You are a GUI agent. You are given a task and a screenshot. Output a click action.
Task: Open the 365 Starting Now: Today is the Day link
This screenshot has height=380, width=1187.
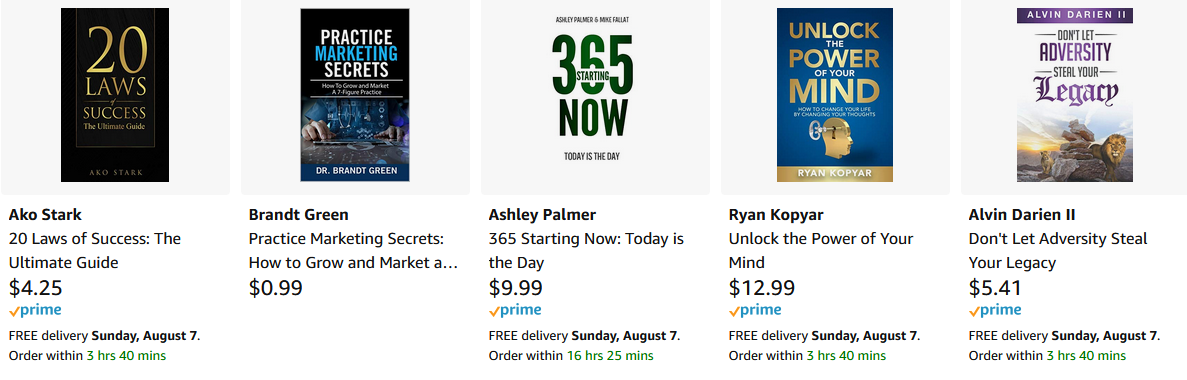point(586,251)
